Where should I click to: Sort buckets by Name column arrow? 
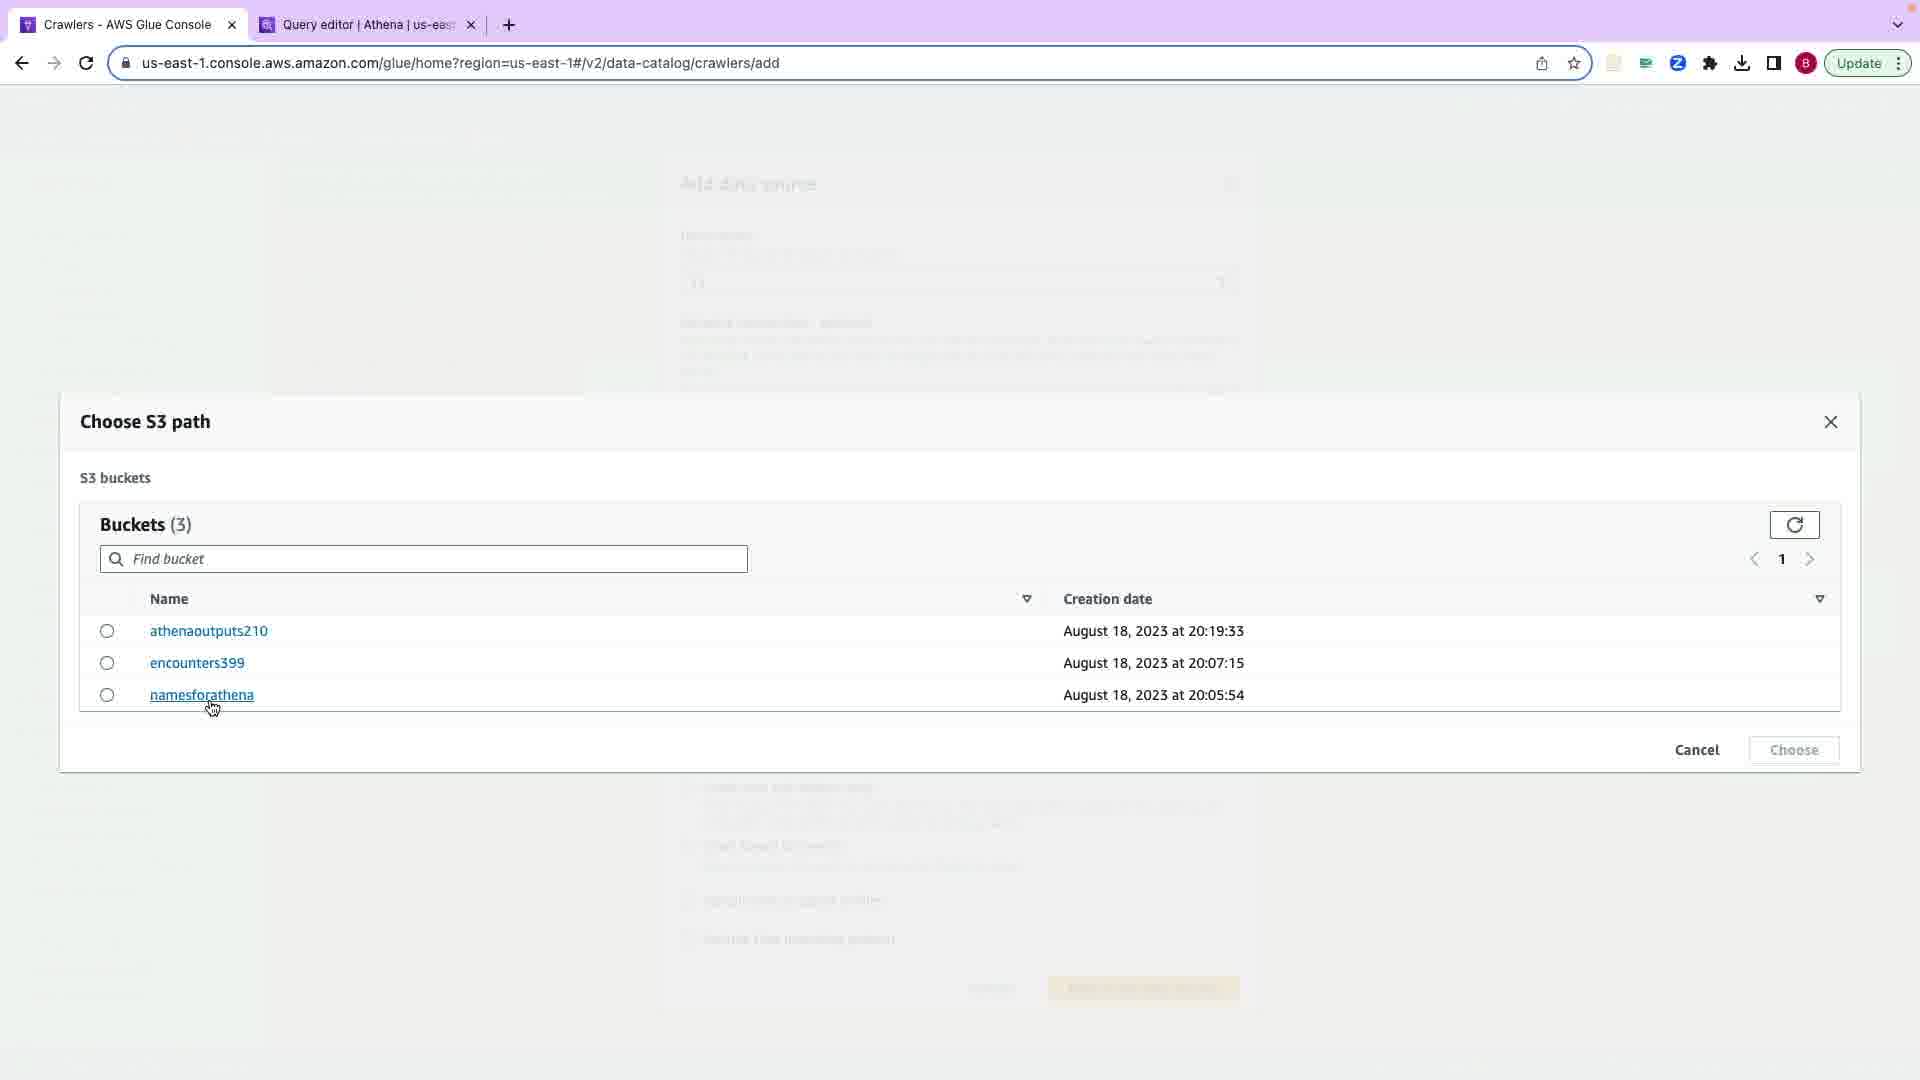coord(1026,599)
